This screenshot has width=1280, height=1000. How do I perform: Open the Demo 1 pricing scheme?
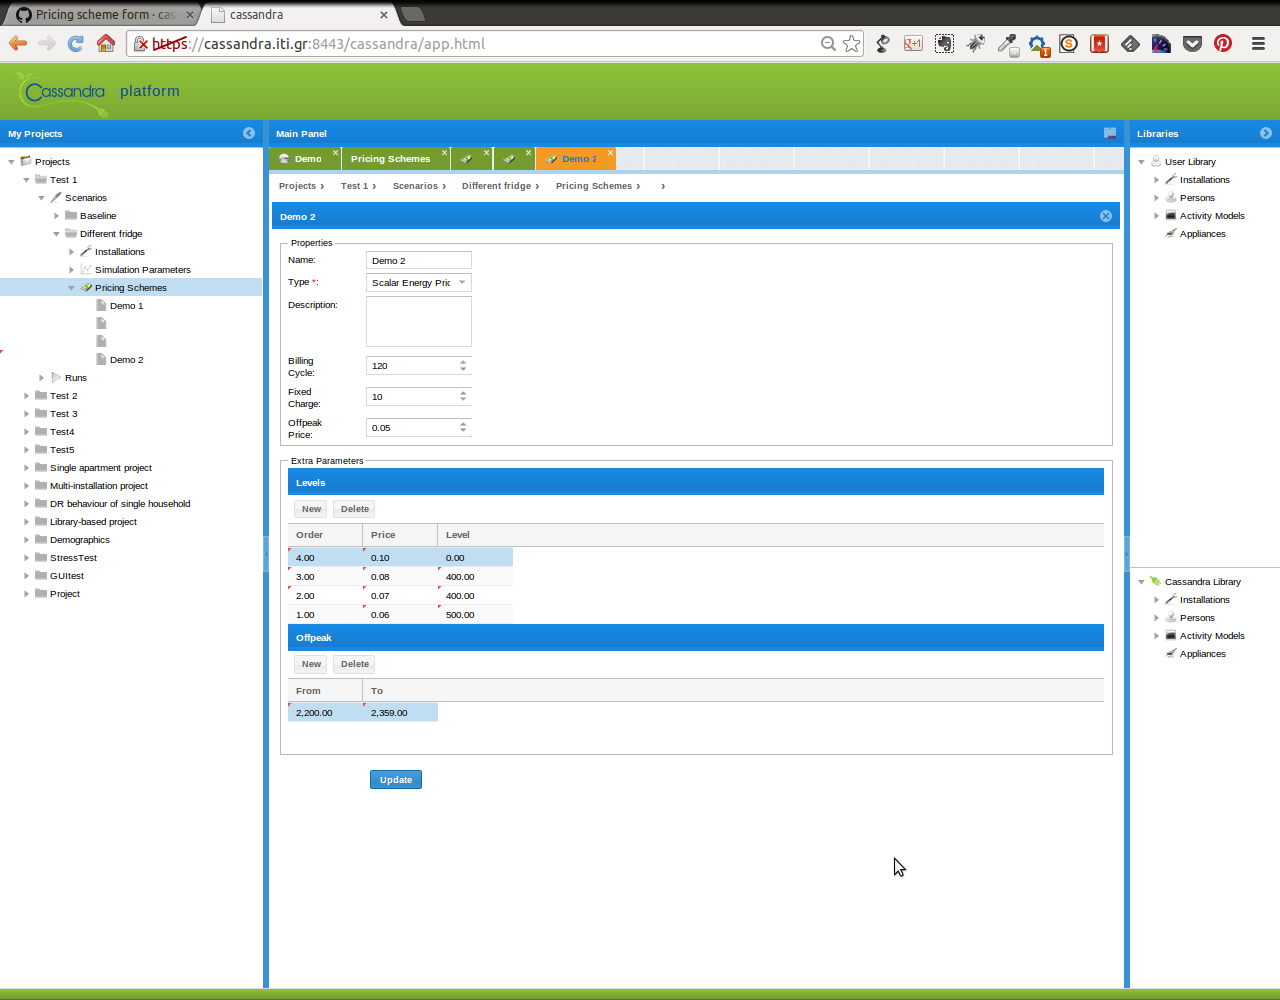pos(126,306)
